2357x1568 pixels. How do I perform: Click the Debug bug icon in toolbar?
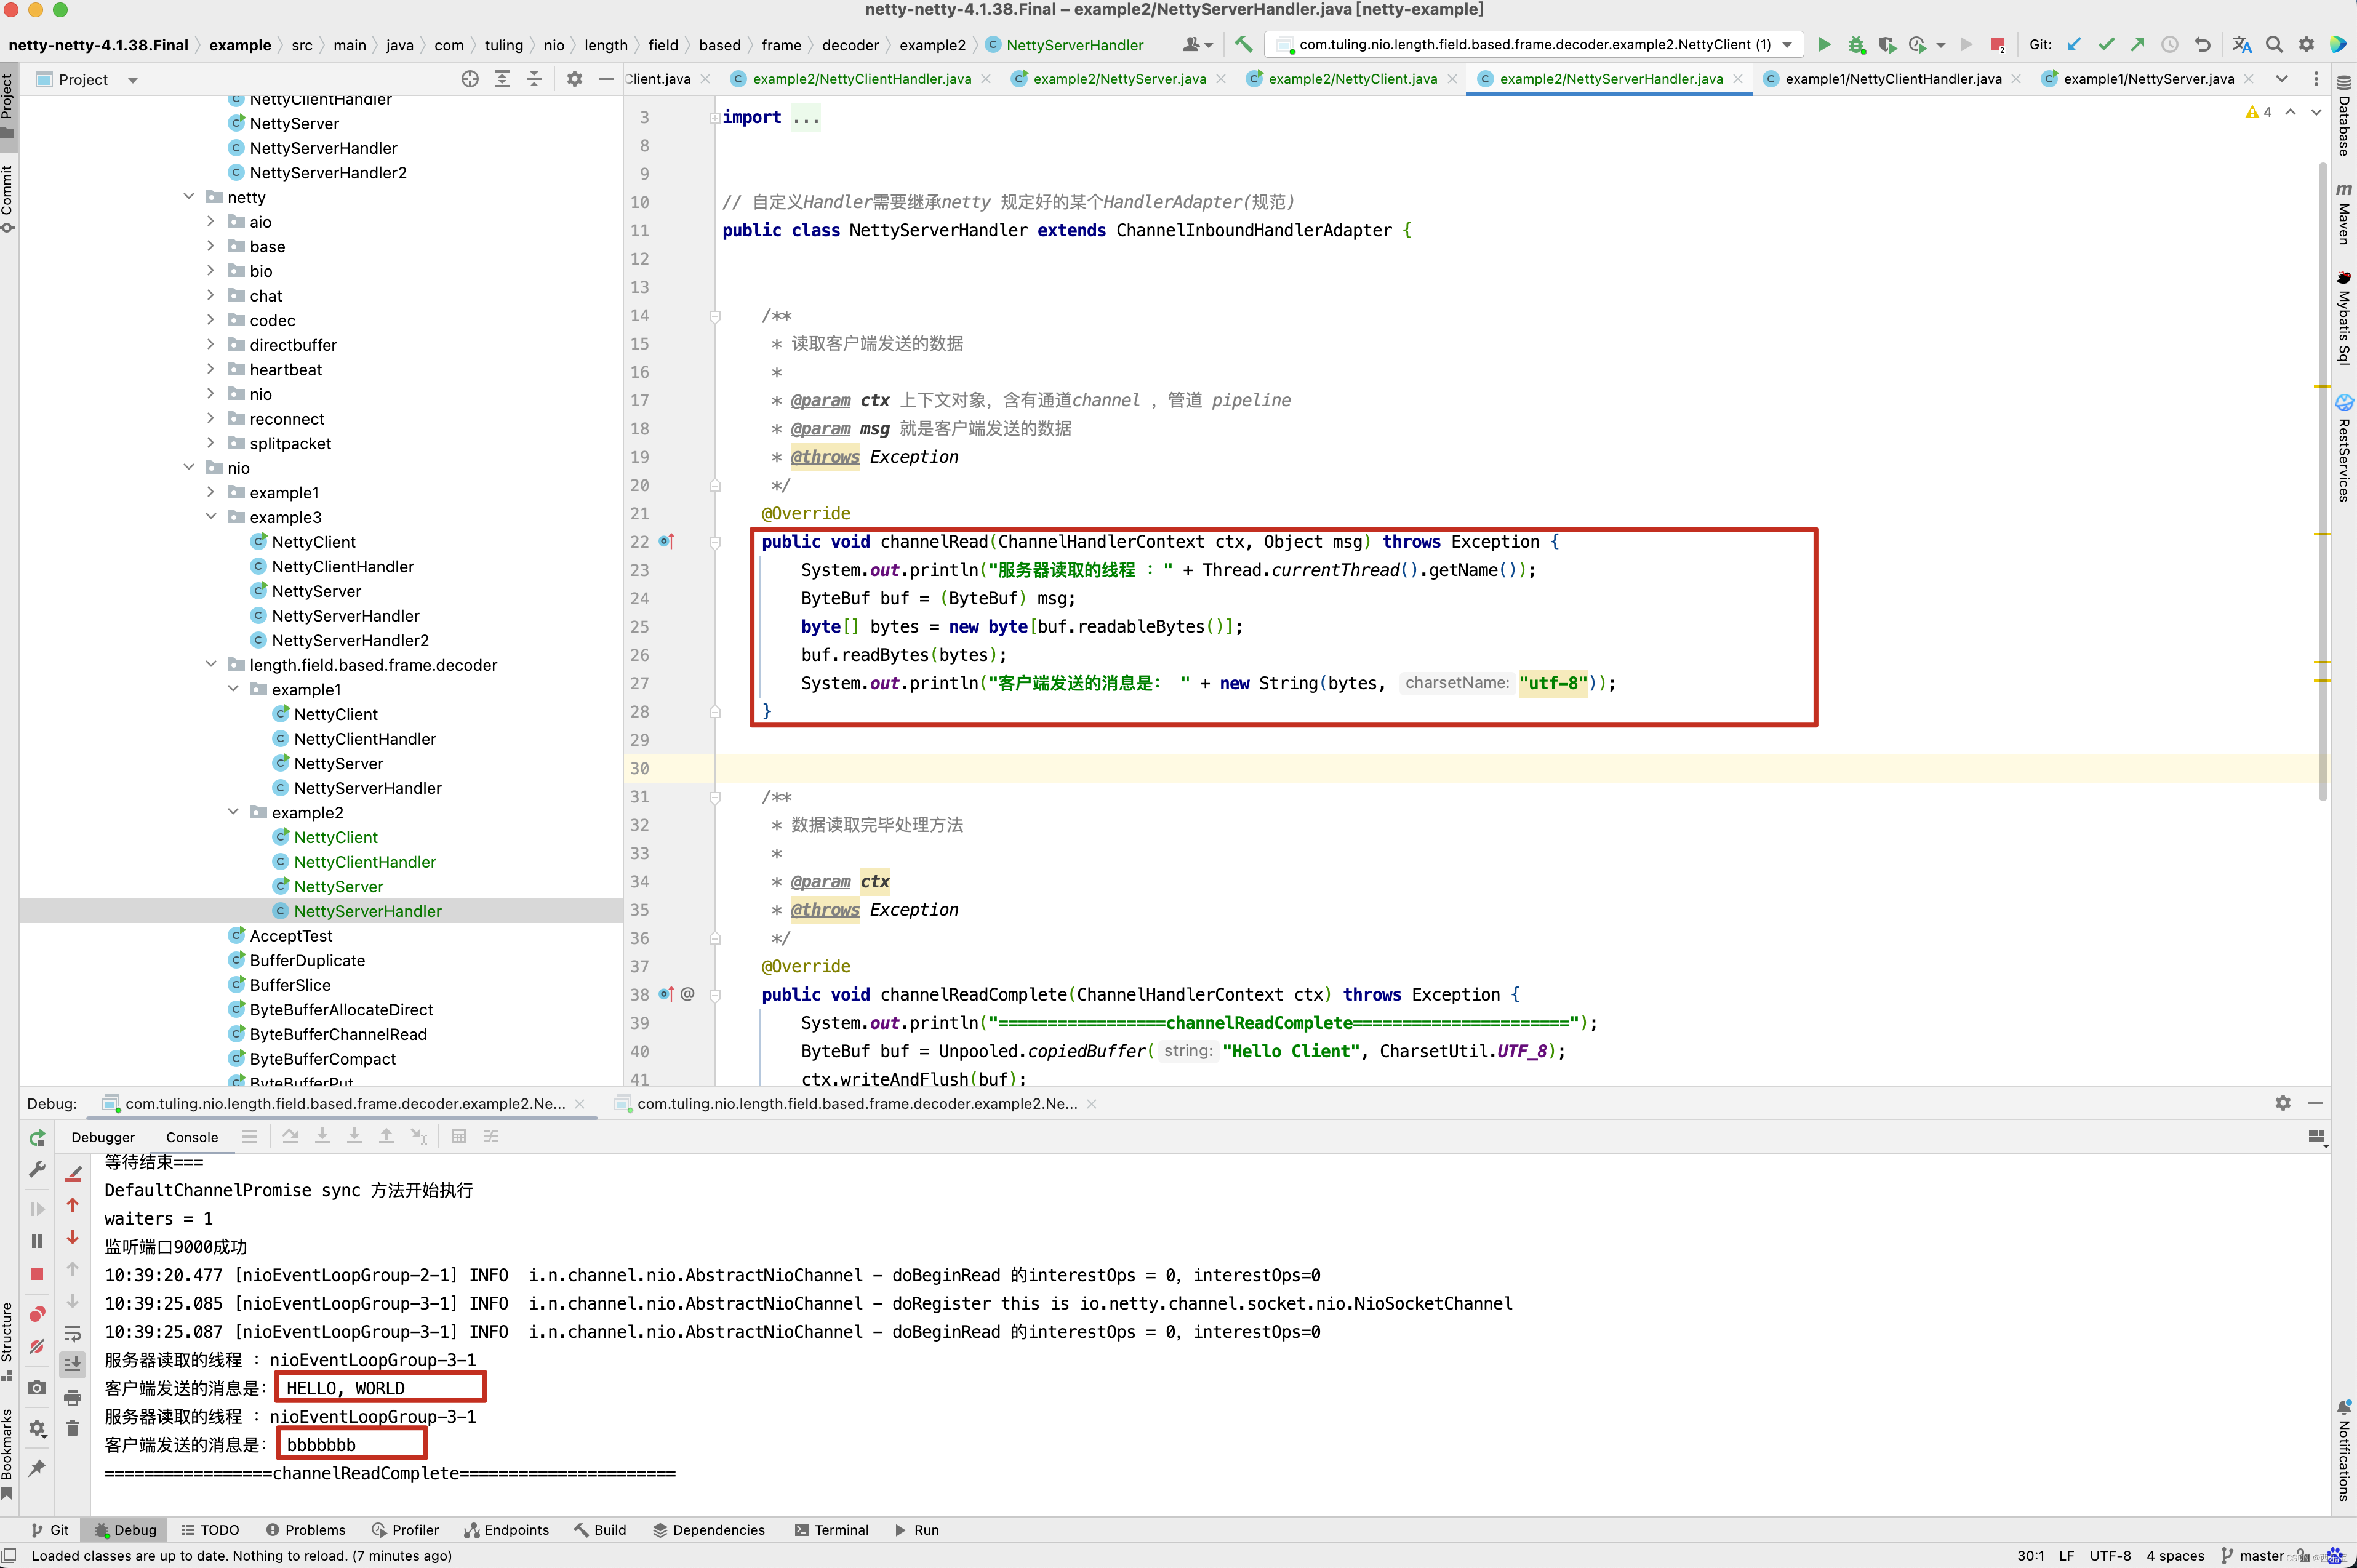pyautogui.click(x=1856, y=44)
